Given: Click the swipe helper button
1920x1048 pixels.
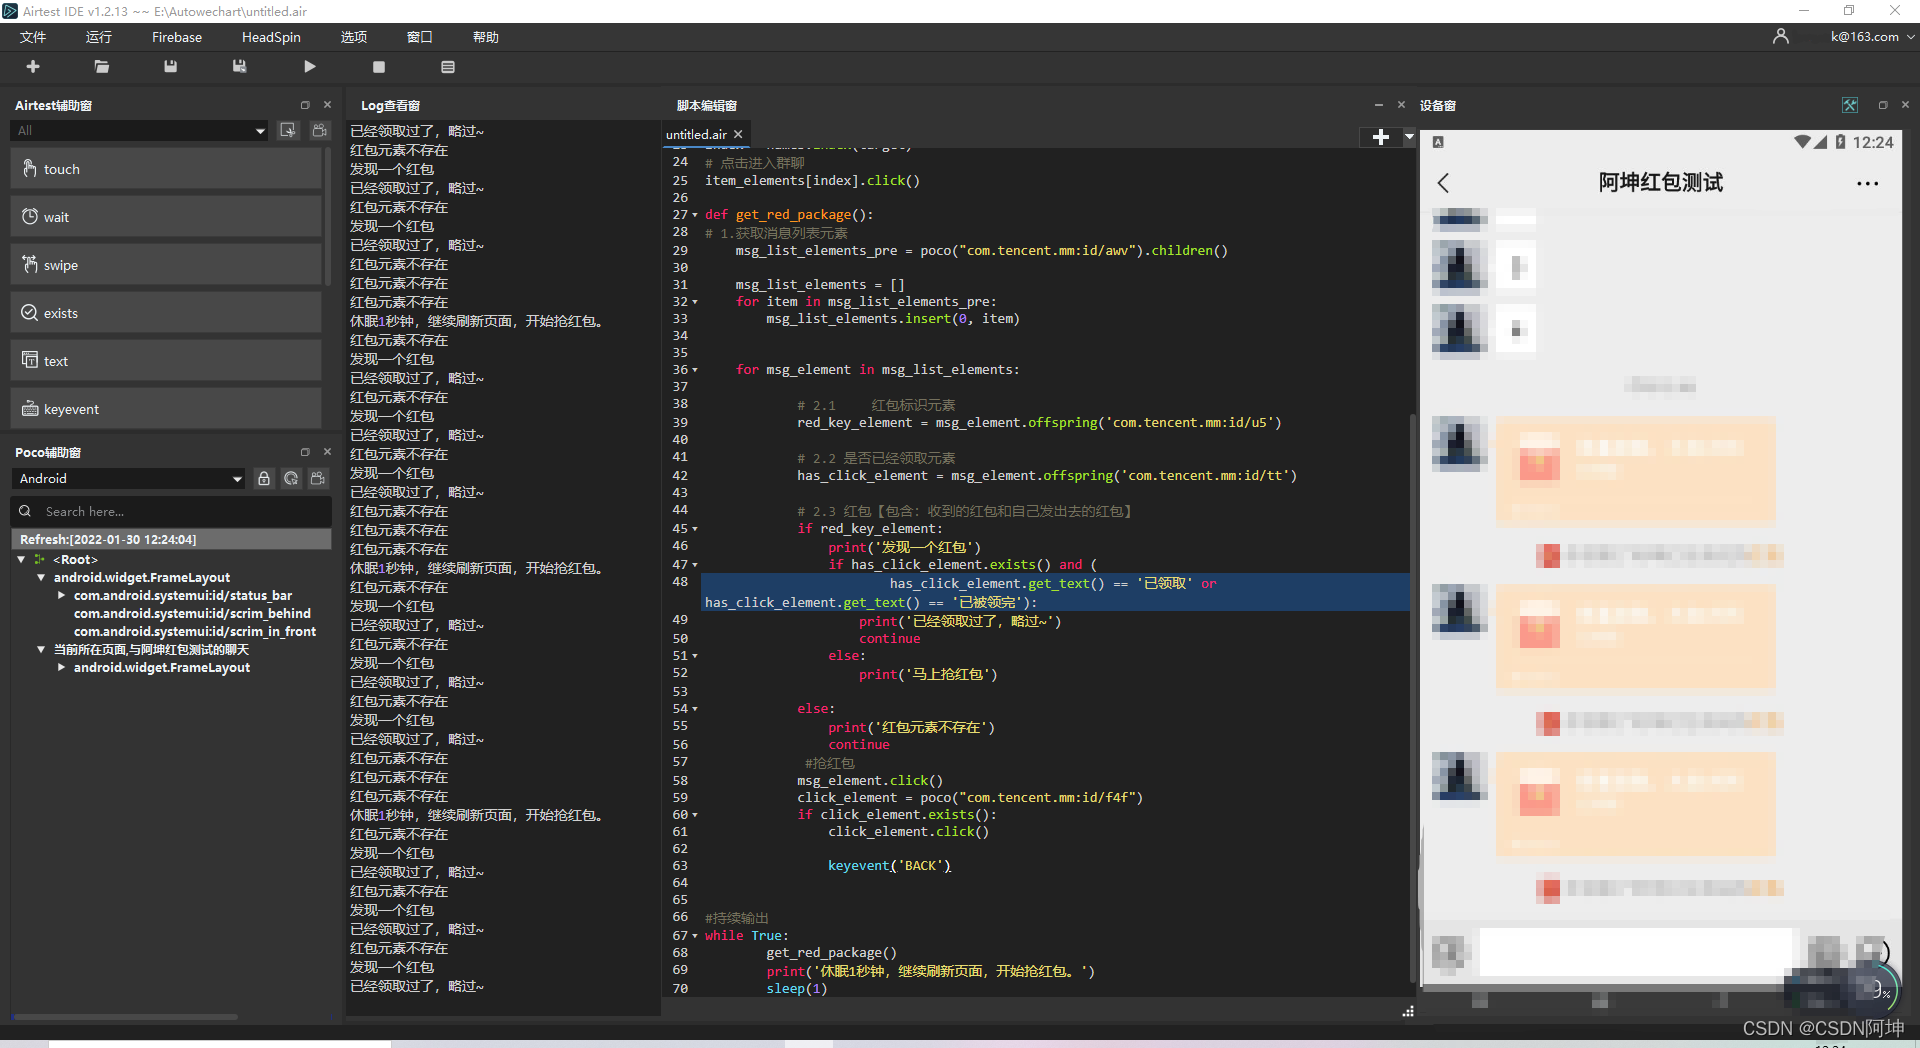Looking at the screenshot, I should pos(166,265).
